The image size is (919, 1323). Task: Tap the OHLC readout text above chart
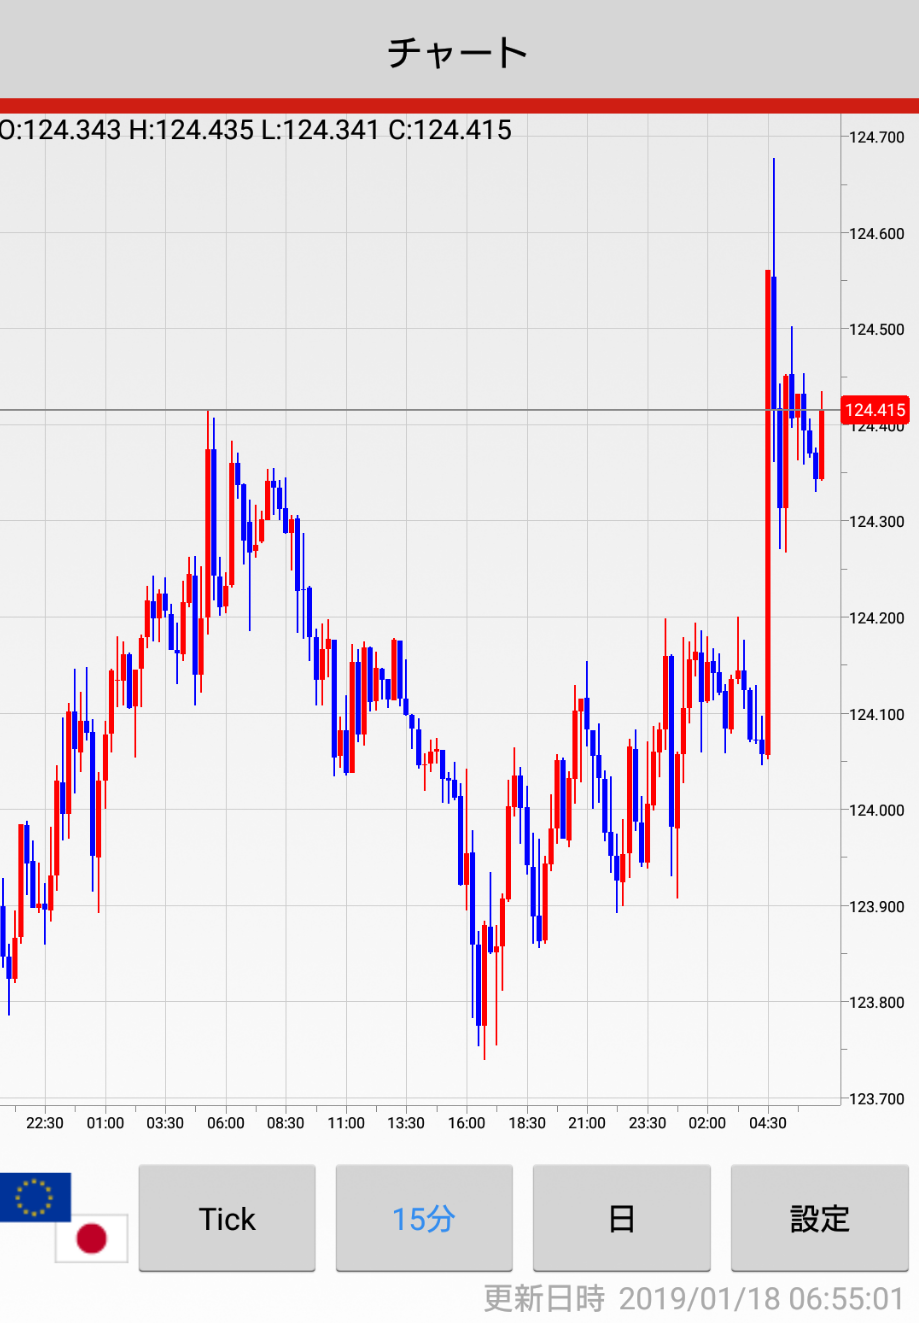coord(256,130)
